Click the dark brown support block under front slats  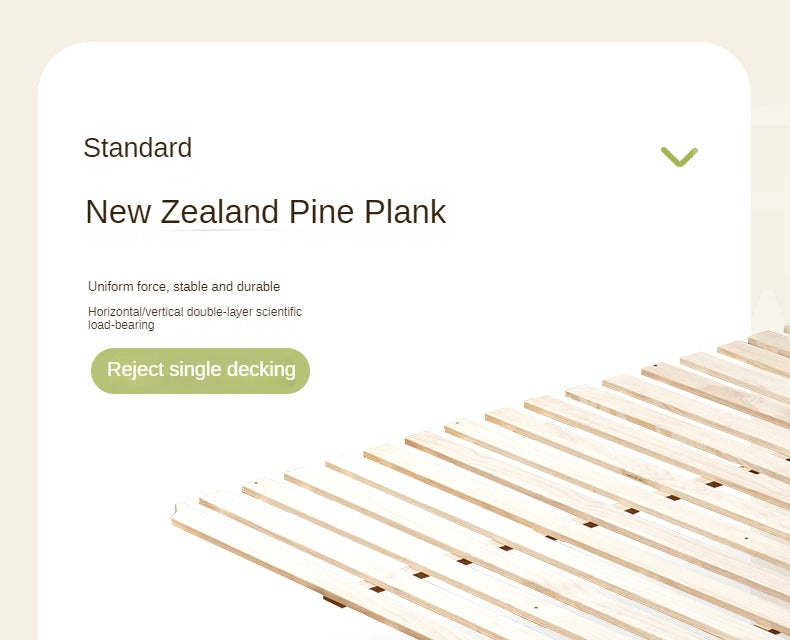coord(334,602)
